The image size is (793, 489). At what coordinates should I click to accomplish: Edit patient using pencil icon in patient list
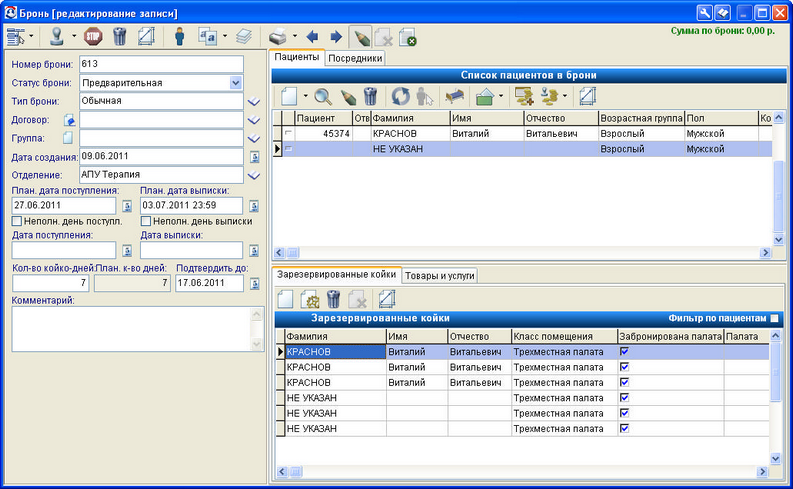(x=348, y=96)
